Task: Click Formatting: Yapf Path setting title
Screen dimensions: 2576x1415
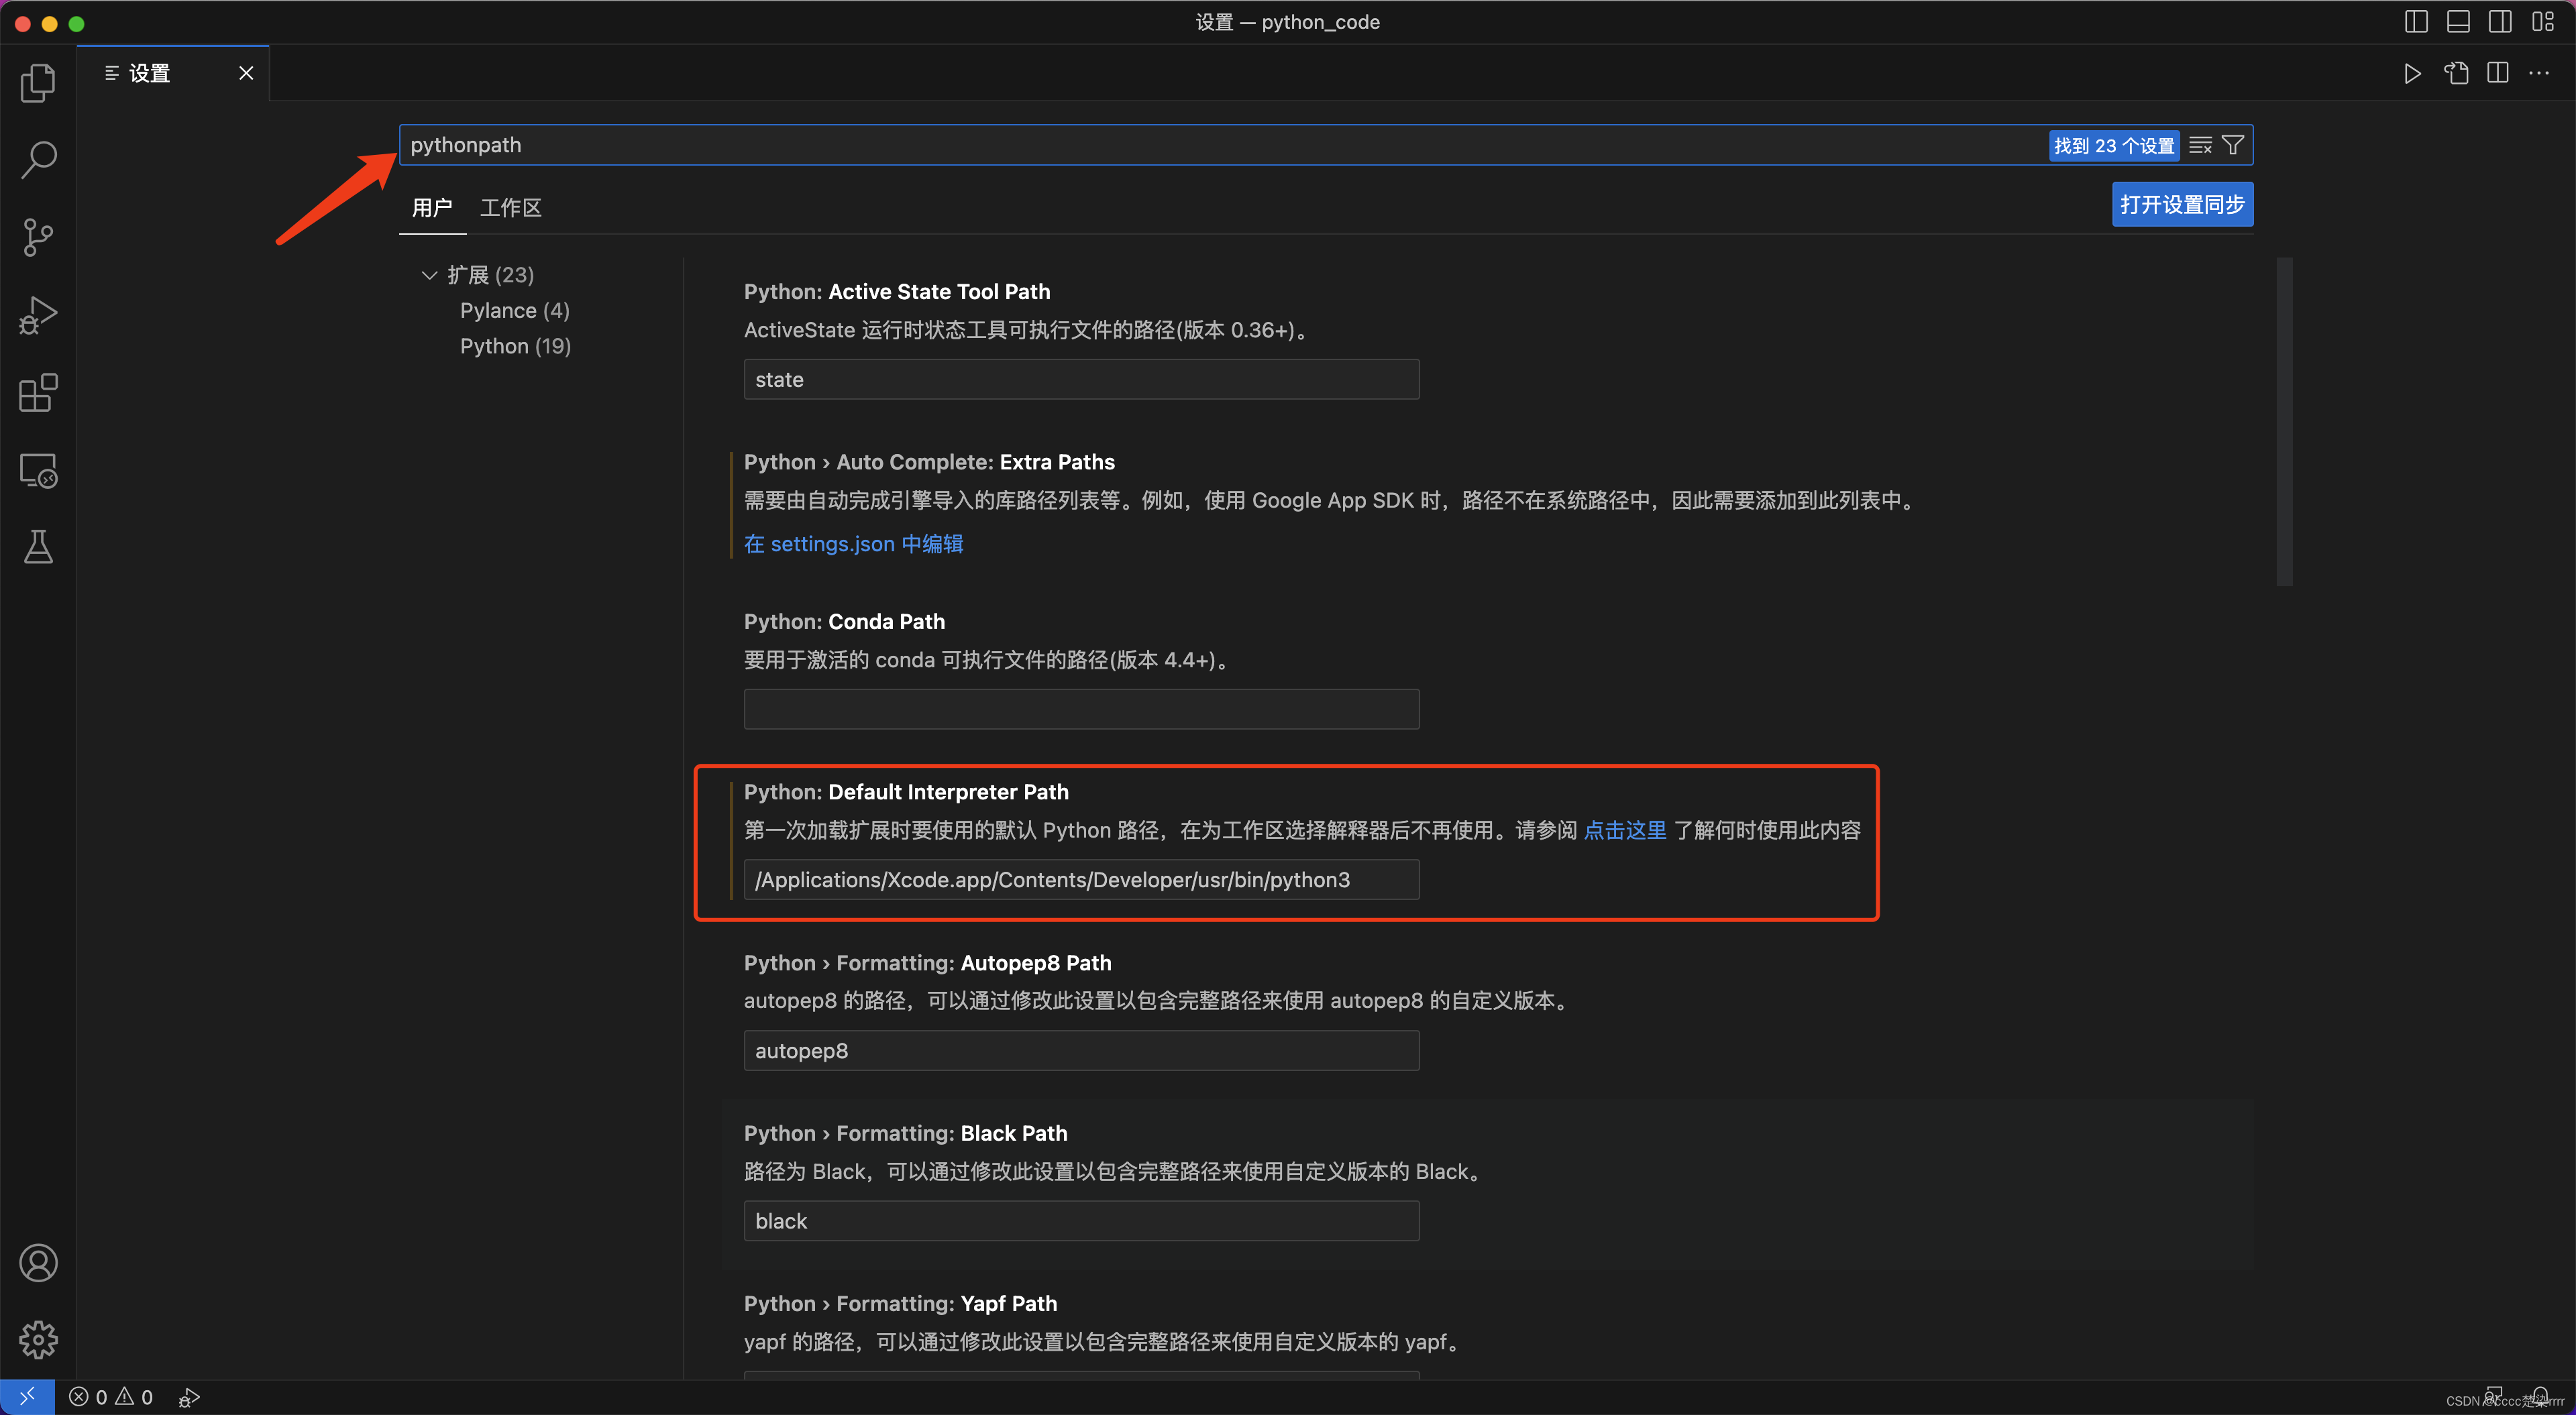Action: pyautogui.click(x=900, y=1303)
